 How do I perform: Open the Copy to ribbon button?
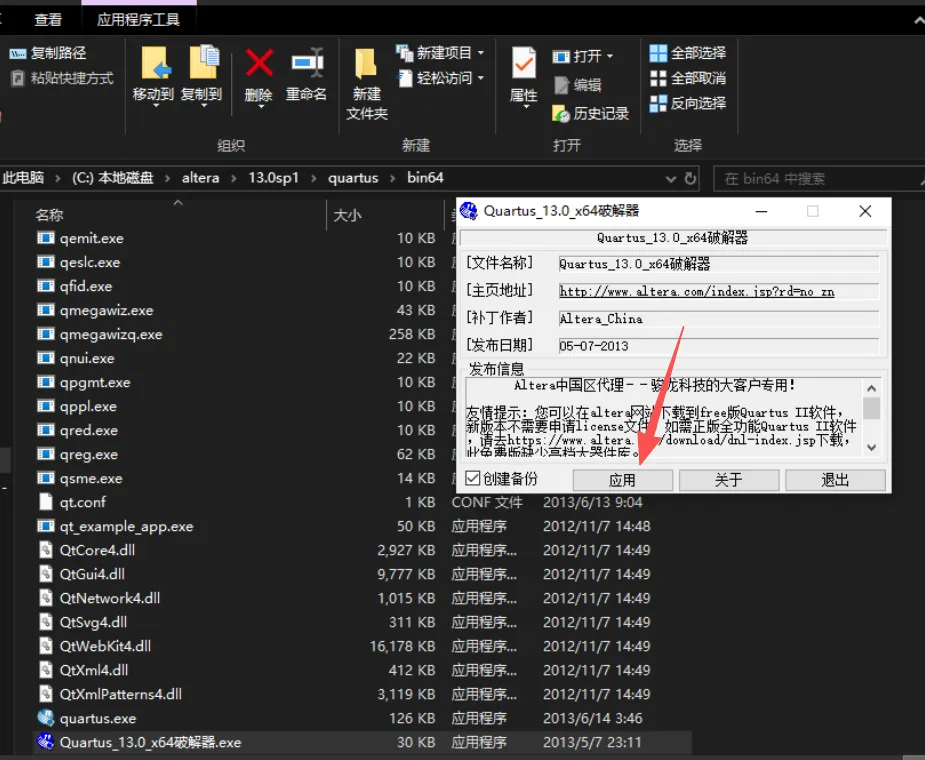[x=202, y=76]
